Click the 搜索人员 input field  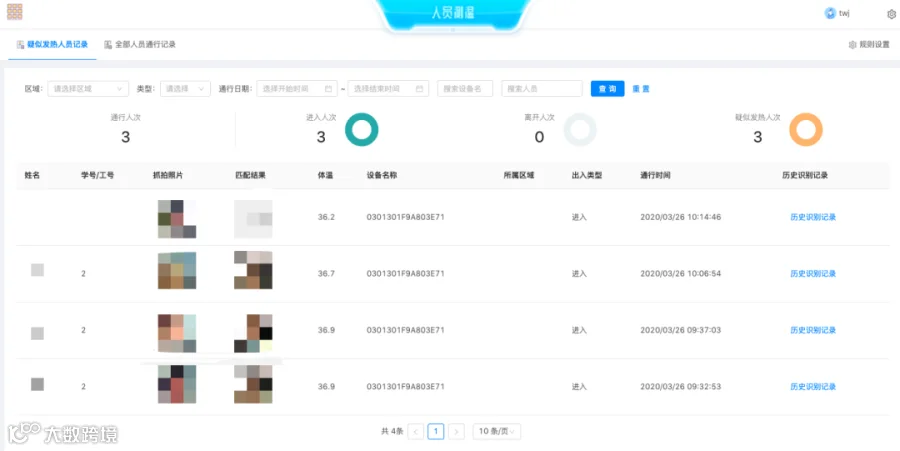click(542, 89)
